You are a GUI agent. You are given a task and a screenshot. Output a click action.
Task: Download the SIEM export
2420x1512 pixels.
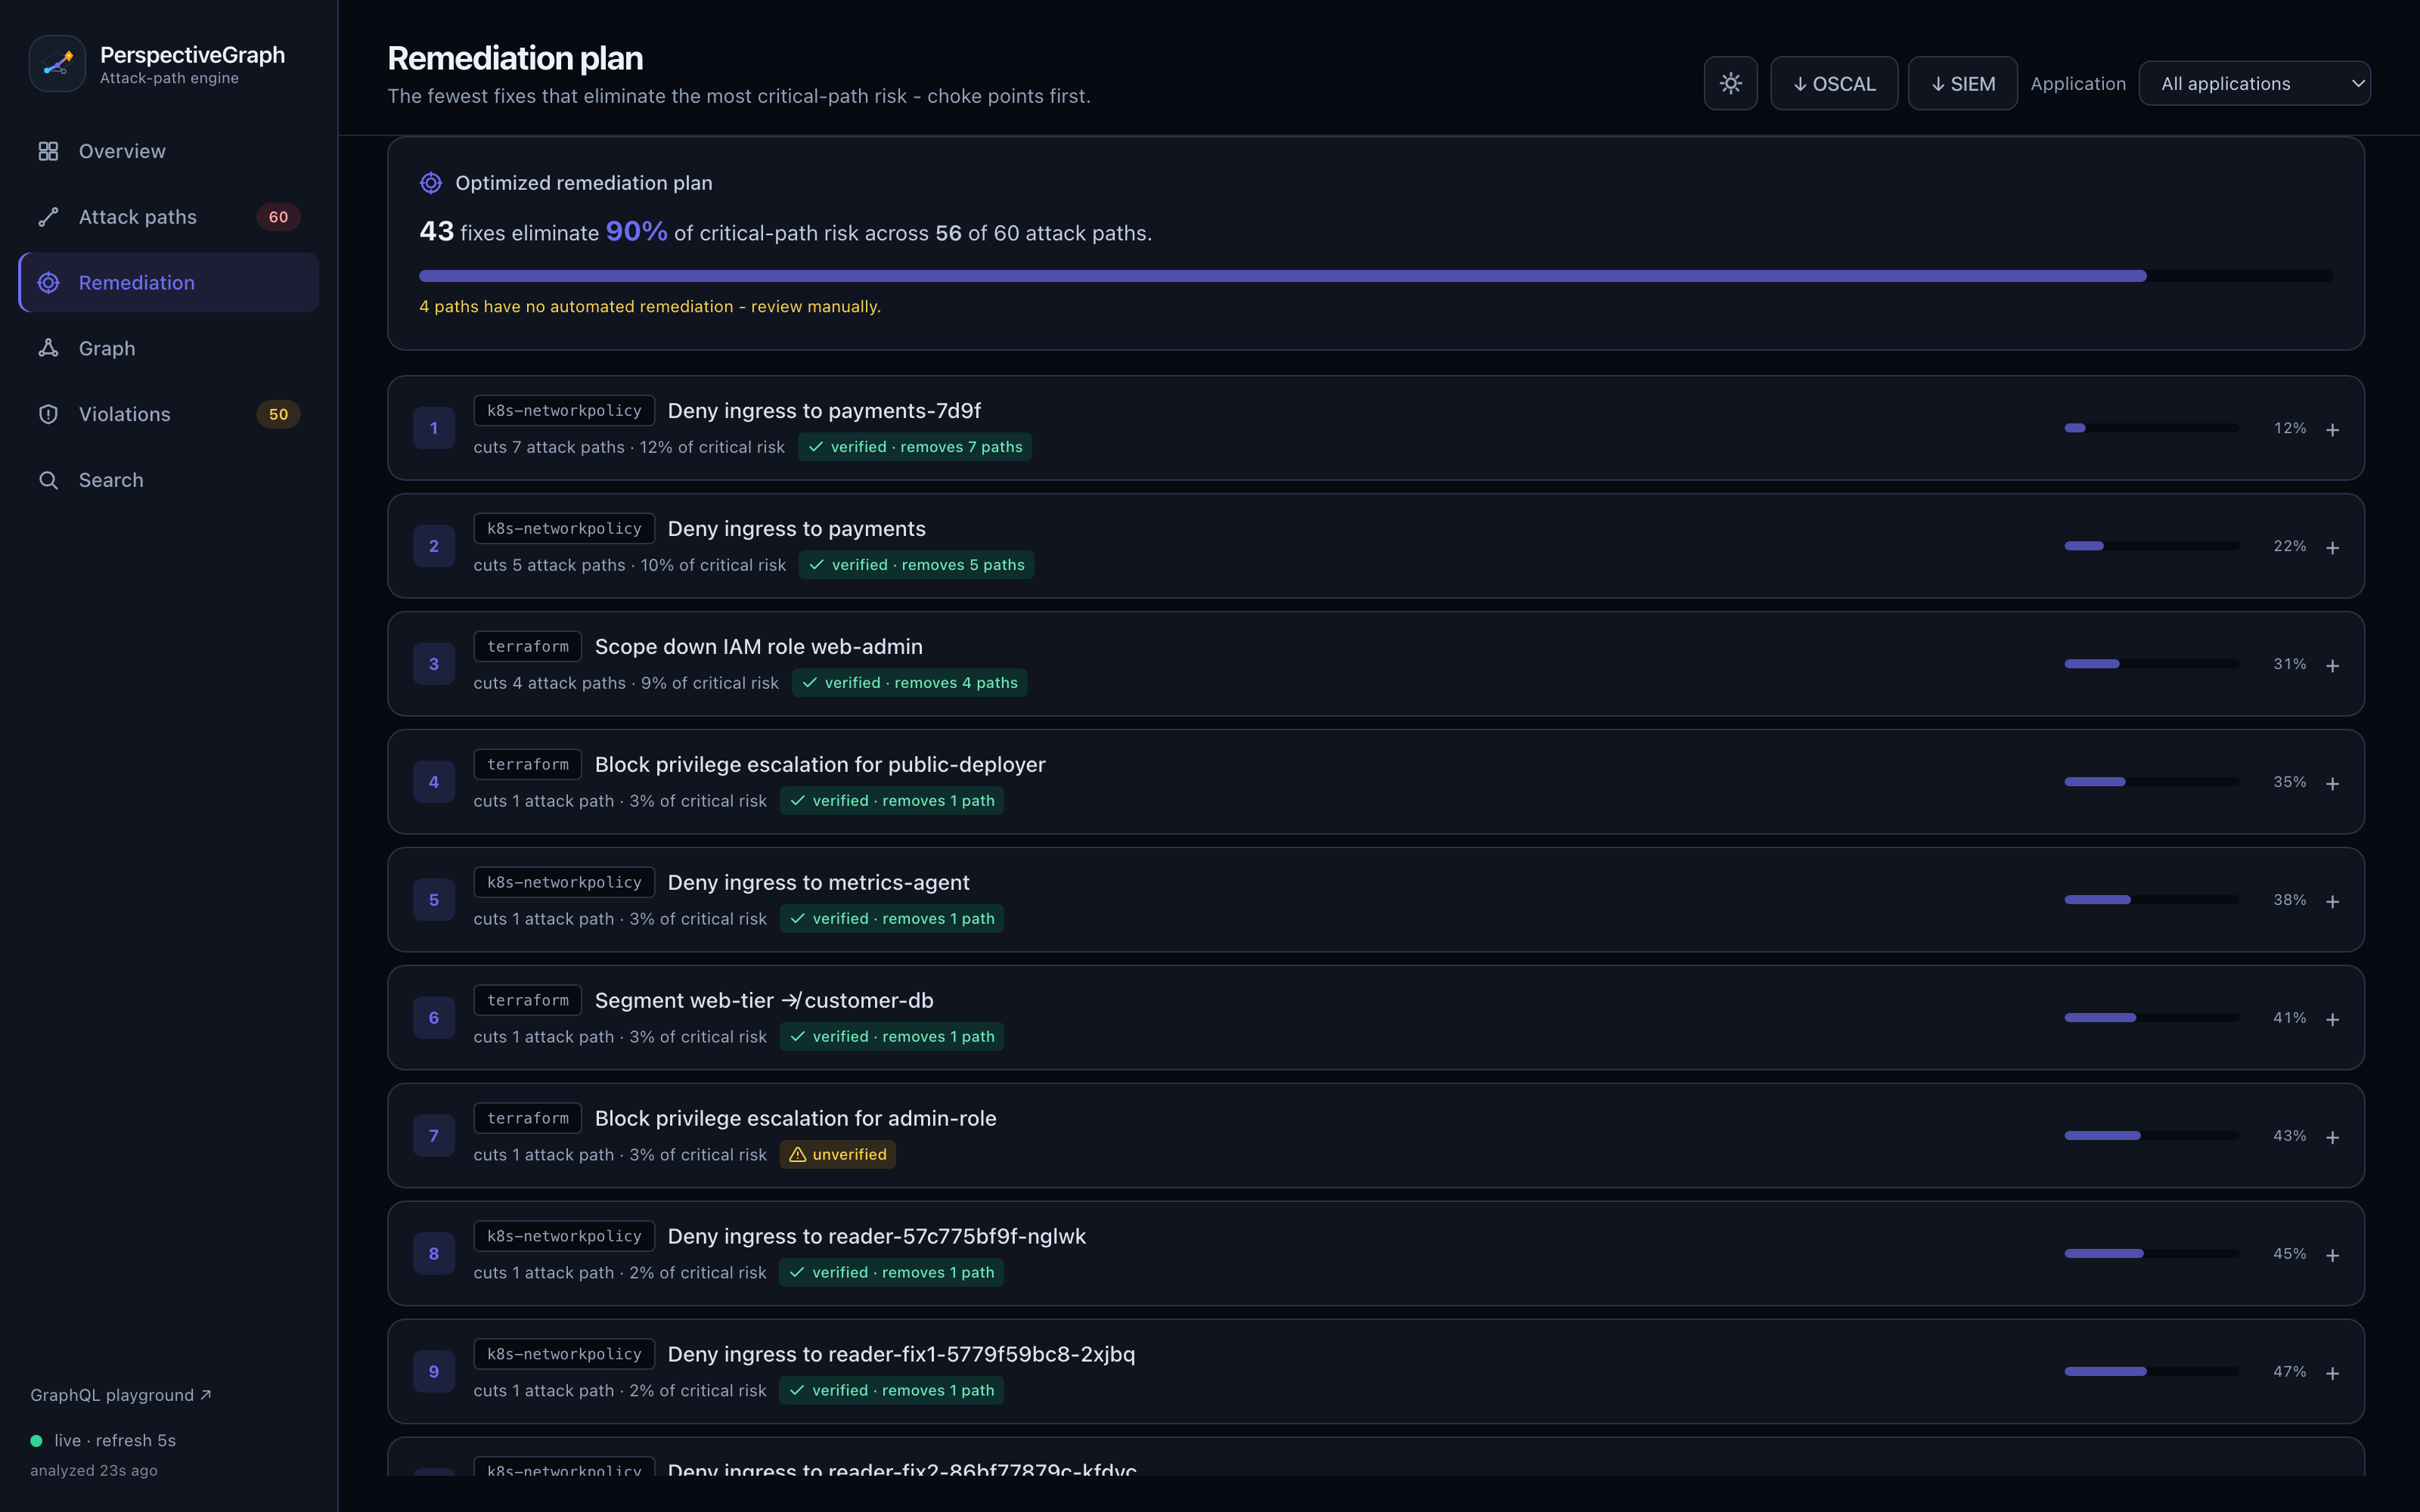[x=1962, y=83]
